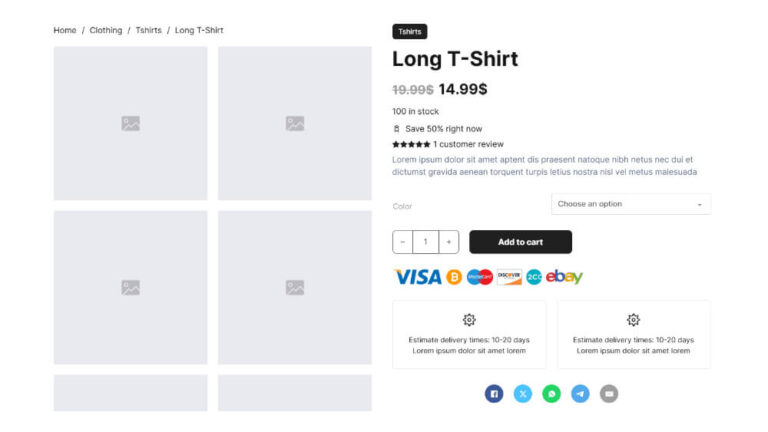This screenshot has width=768, height=432.
Task: Click the Discover card icon
Action: [509, 277]
